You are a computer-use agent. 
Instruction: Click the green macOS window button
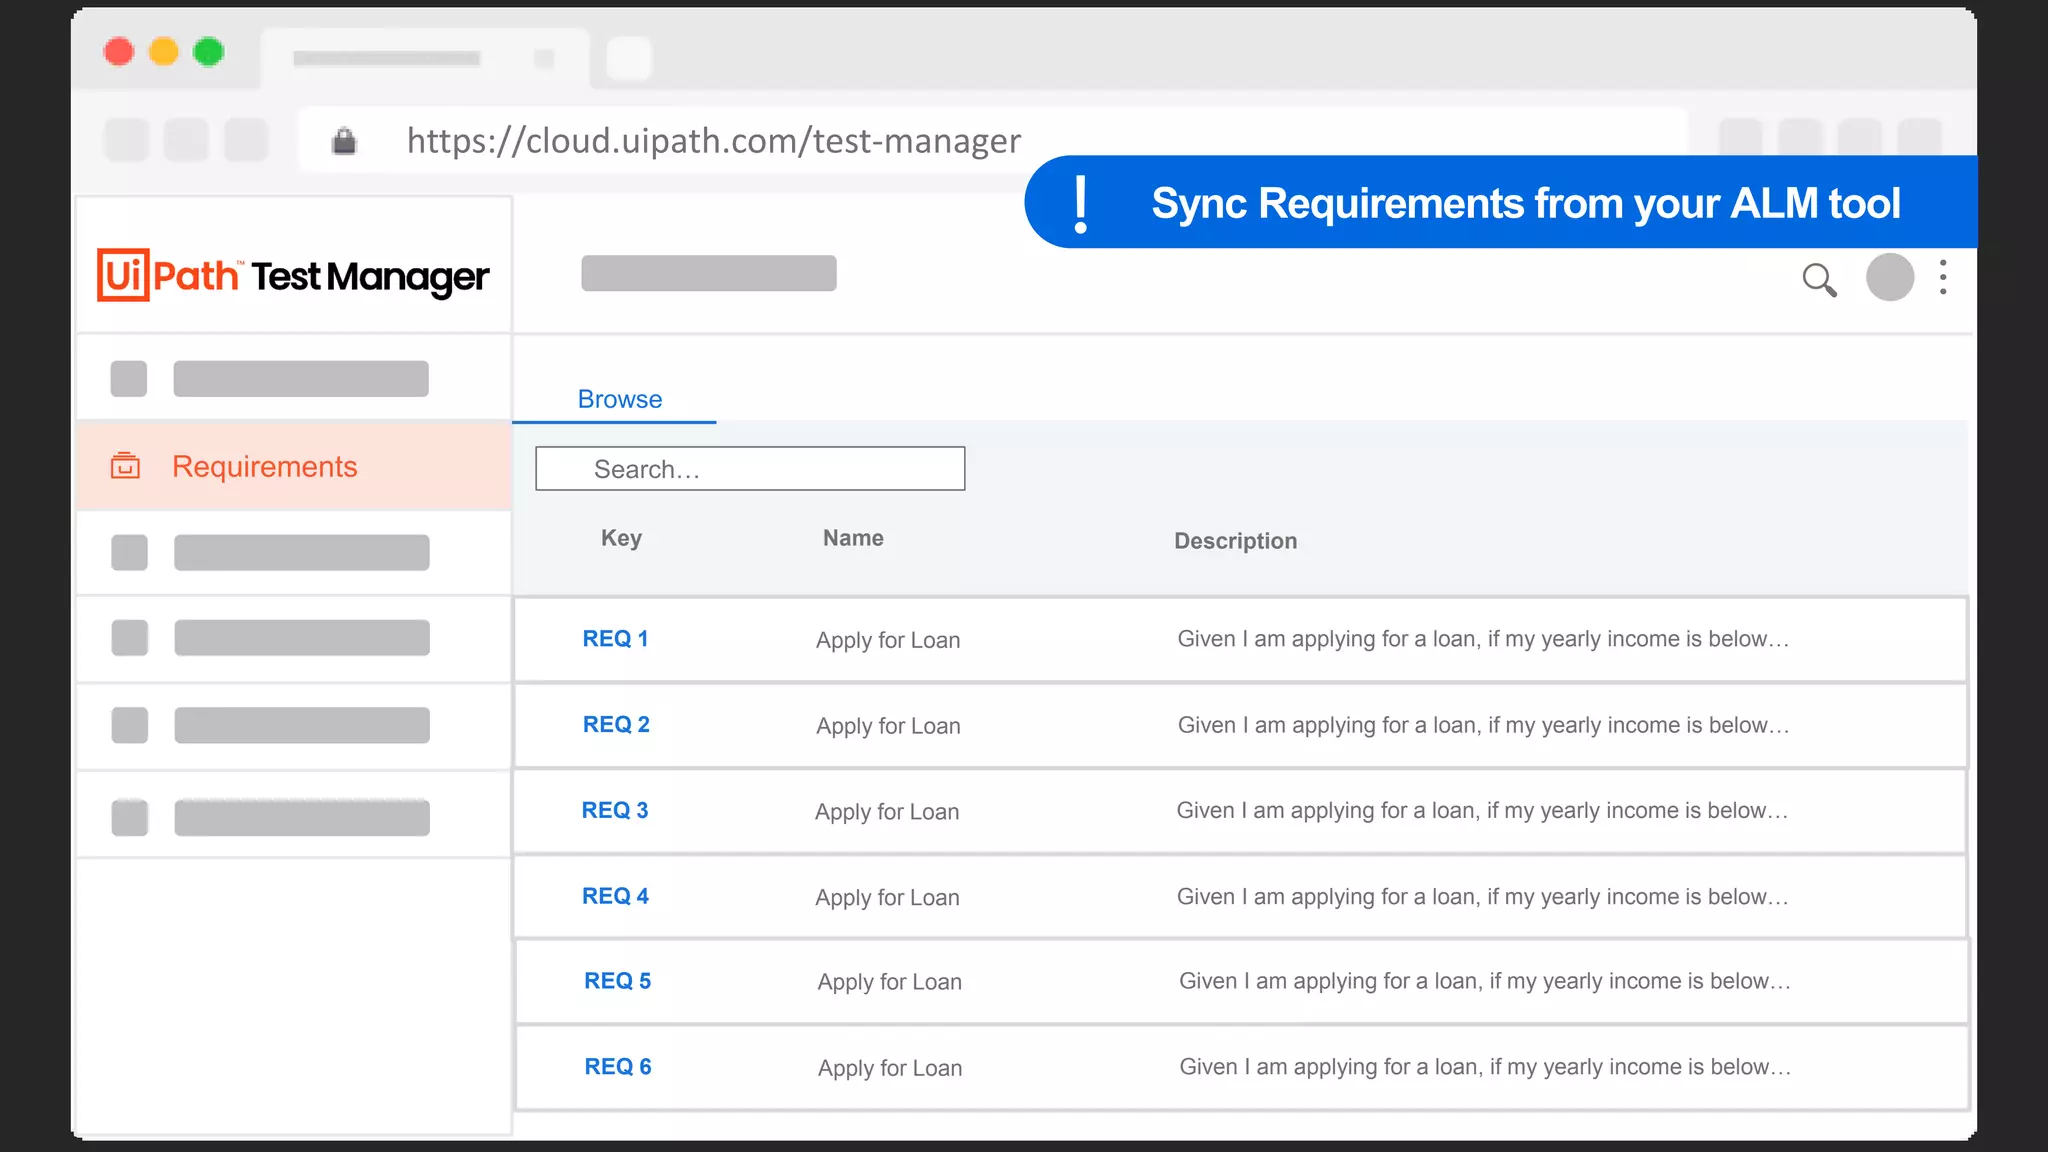[208, 52]
